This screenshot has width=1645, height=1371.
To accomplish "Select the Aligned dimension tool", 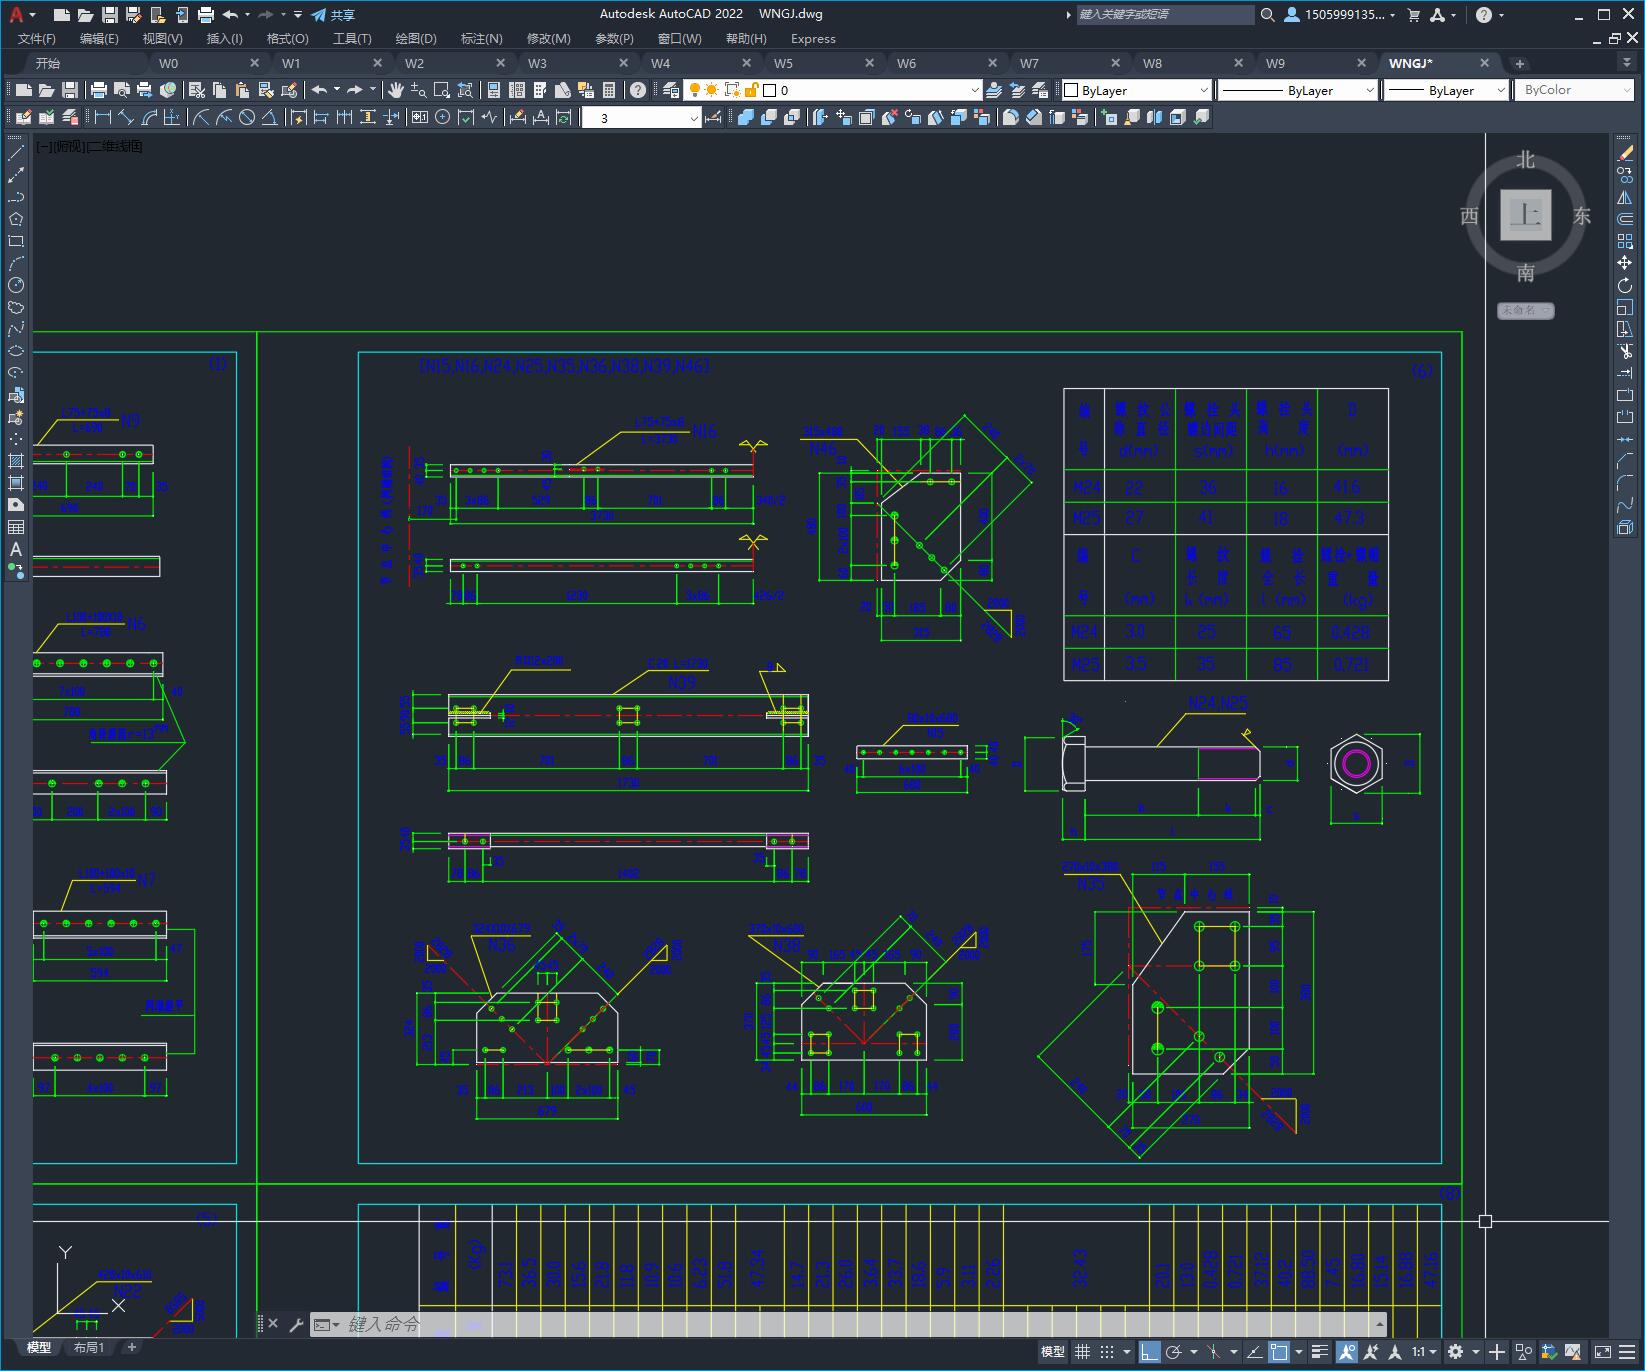I will point(125,117).
